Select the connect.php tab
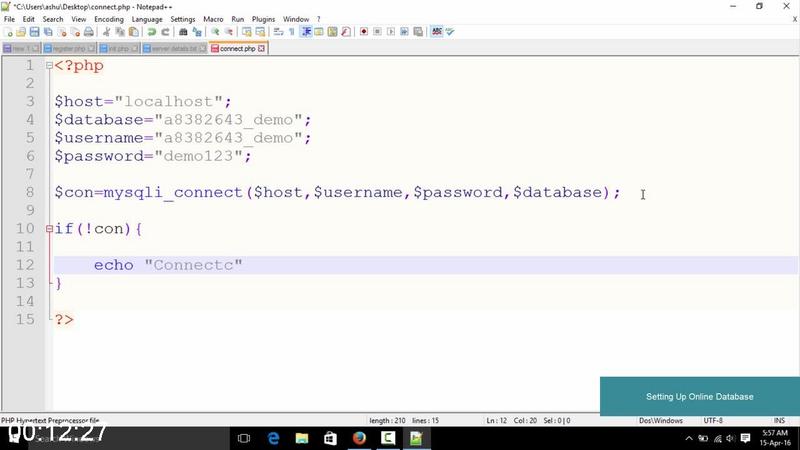Image resolution: width=800 pixels, height=450 pixels. (x=237, y=48)
